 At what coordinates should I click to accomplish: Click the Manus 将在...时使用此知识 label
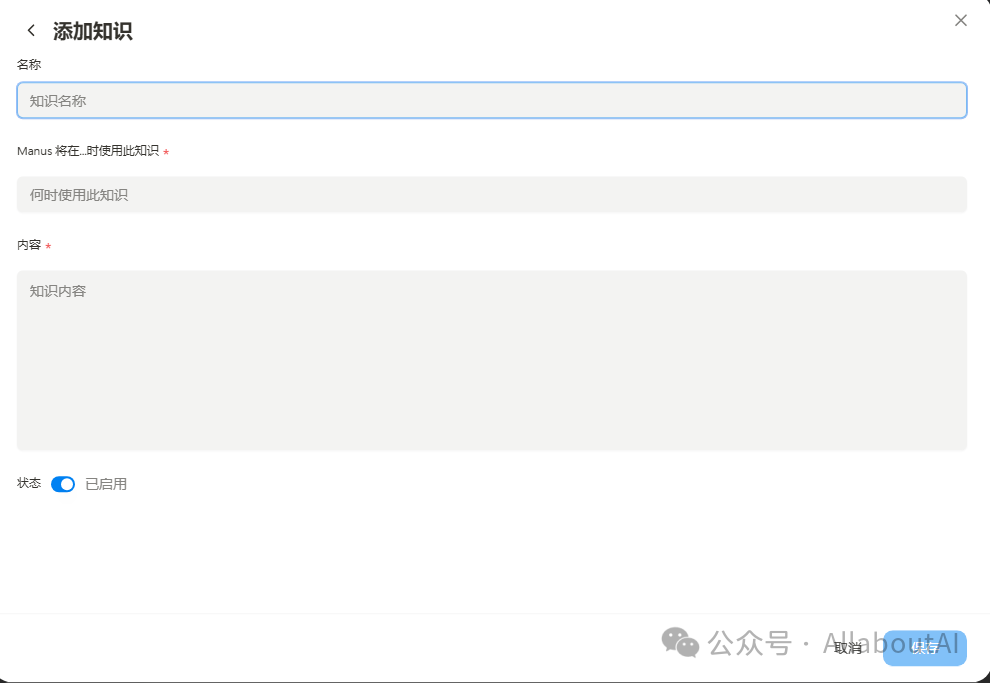88,151
